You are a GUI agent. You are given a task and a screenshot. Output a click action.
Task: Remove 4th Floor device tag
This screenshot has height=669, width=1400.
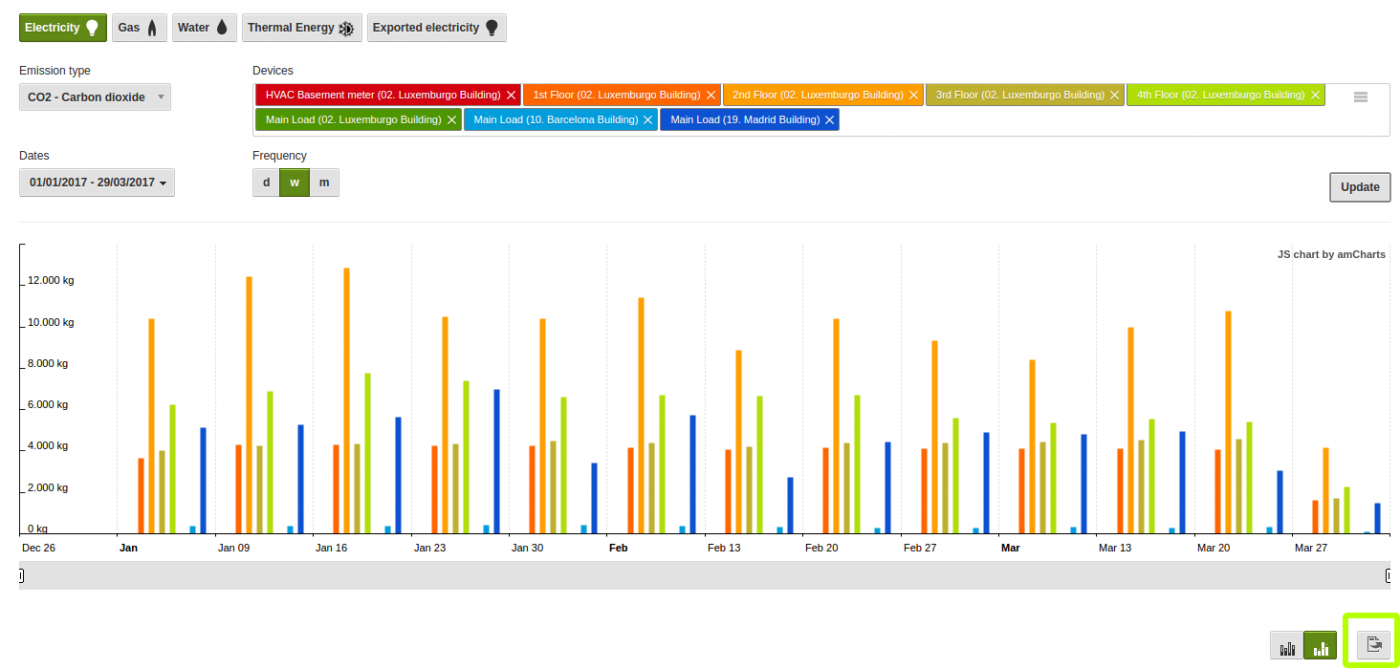tap(1315, 95)
